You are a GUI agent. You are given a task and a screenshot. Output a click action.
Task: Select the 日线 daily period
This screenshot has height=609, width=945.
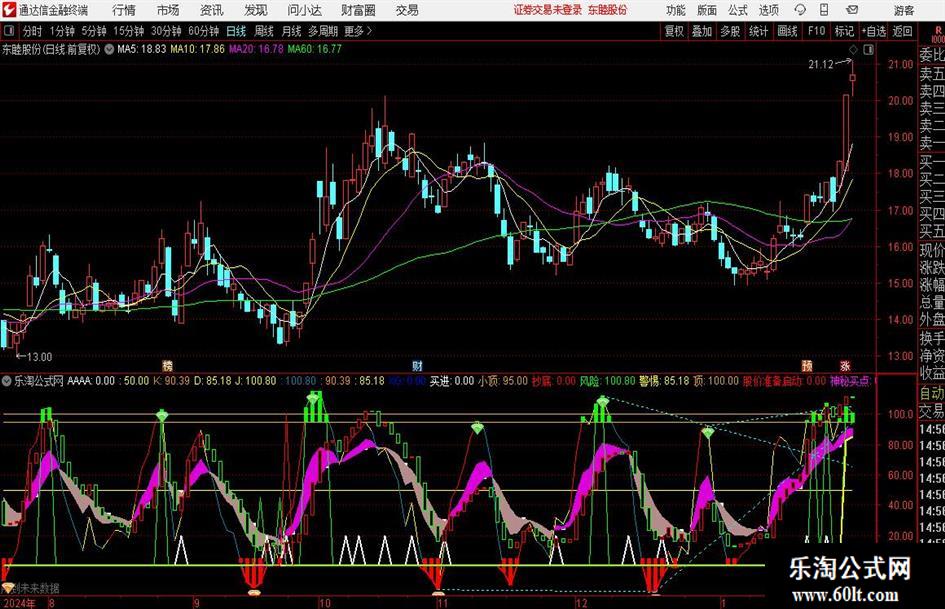(x=236, y=31)
